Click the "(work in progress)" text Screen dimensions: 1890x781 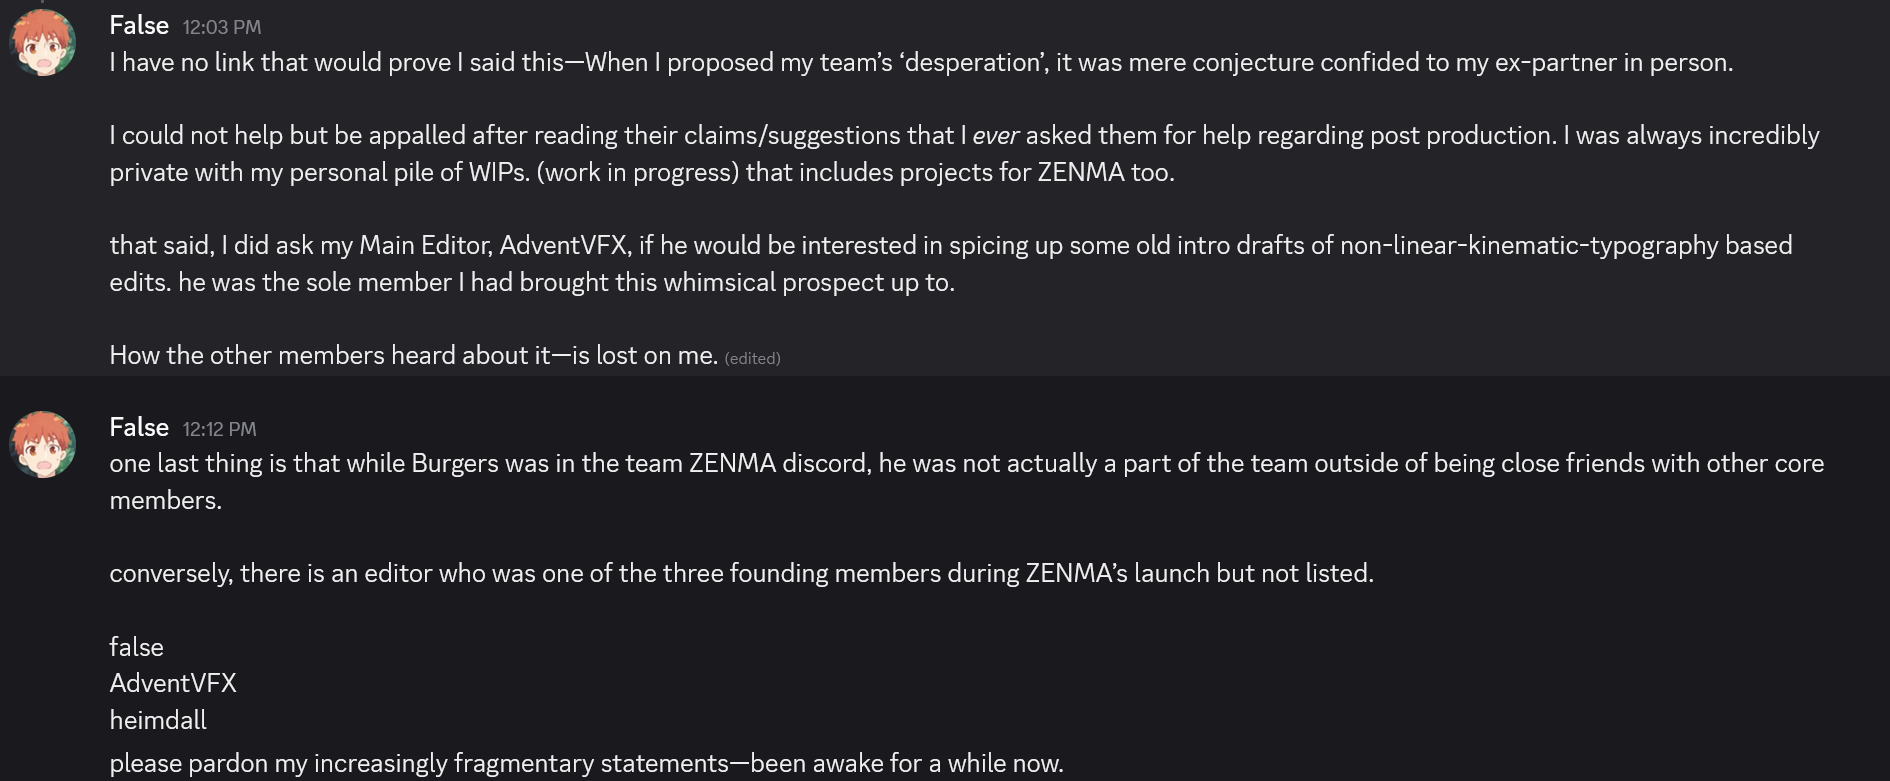tap(637, 172)
